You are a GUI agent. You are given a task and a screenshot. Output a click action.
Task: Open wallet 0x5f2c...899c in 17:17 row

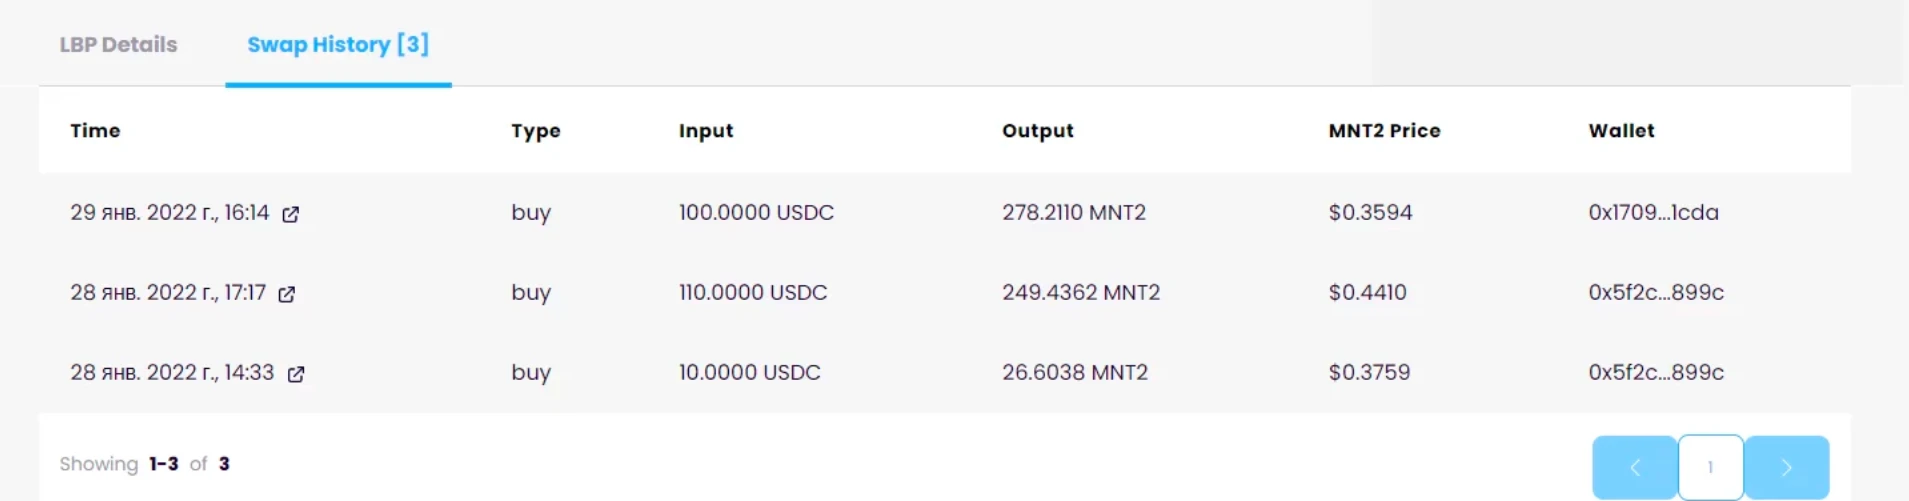click(x=1656, y=292)
